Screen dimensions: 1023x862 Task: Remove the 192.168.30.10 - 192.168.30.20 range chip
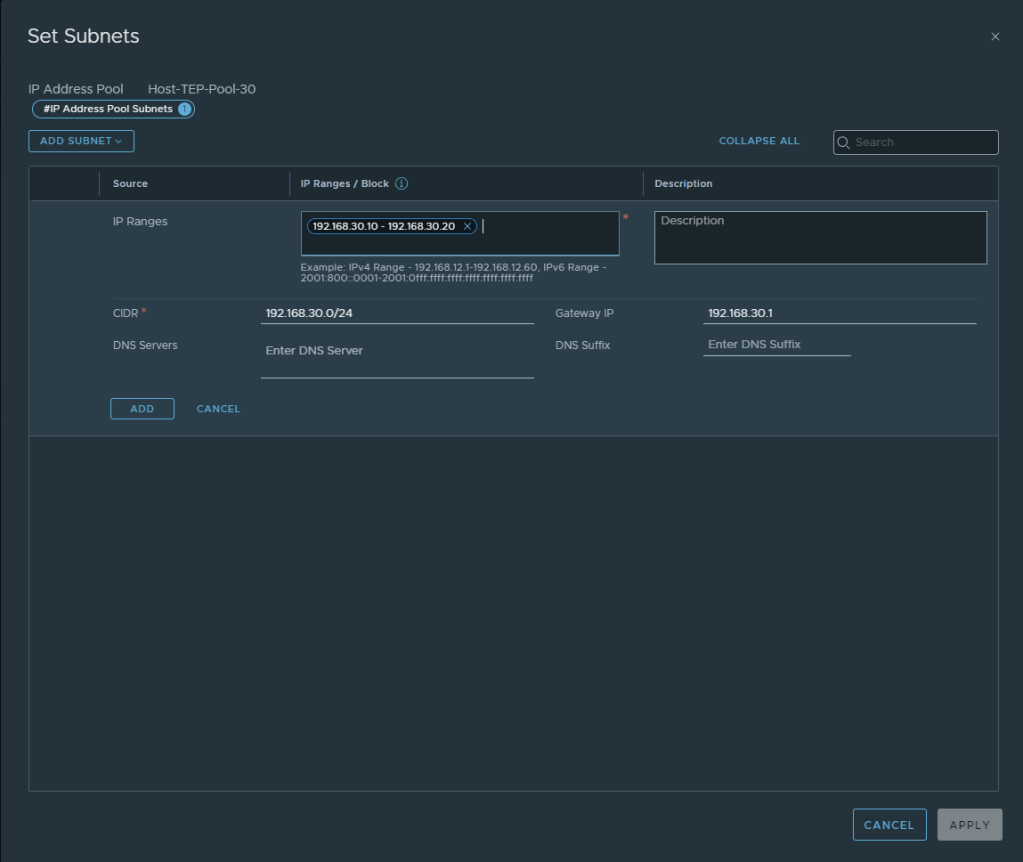(x=467, y=227)
